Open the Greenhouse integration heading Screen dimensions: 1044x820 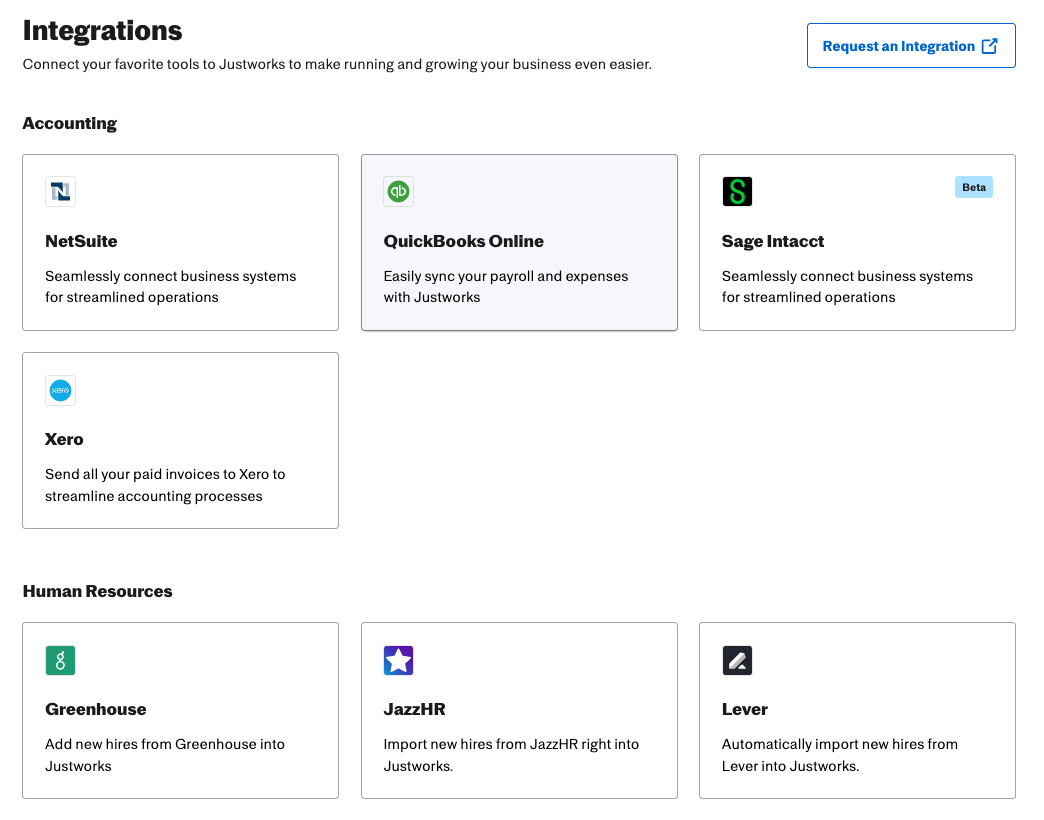[95, 710]
